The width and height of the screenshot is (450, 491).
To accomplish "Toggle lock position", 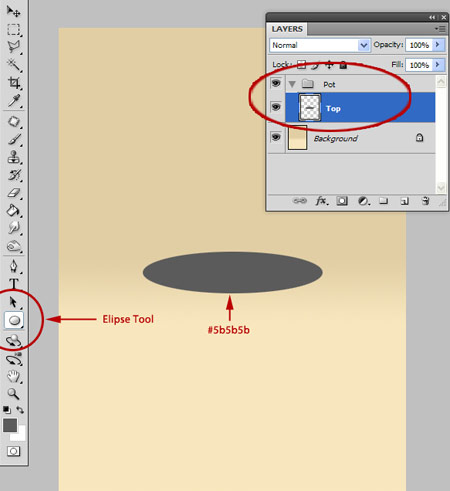I will [329, 65].
